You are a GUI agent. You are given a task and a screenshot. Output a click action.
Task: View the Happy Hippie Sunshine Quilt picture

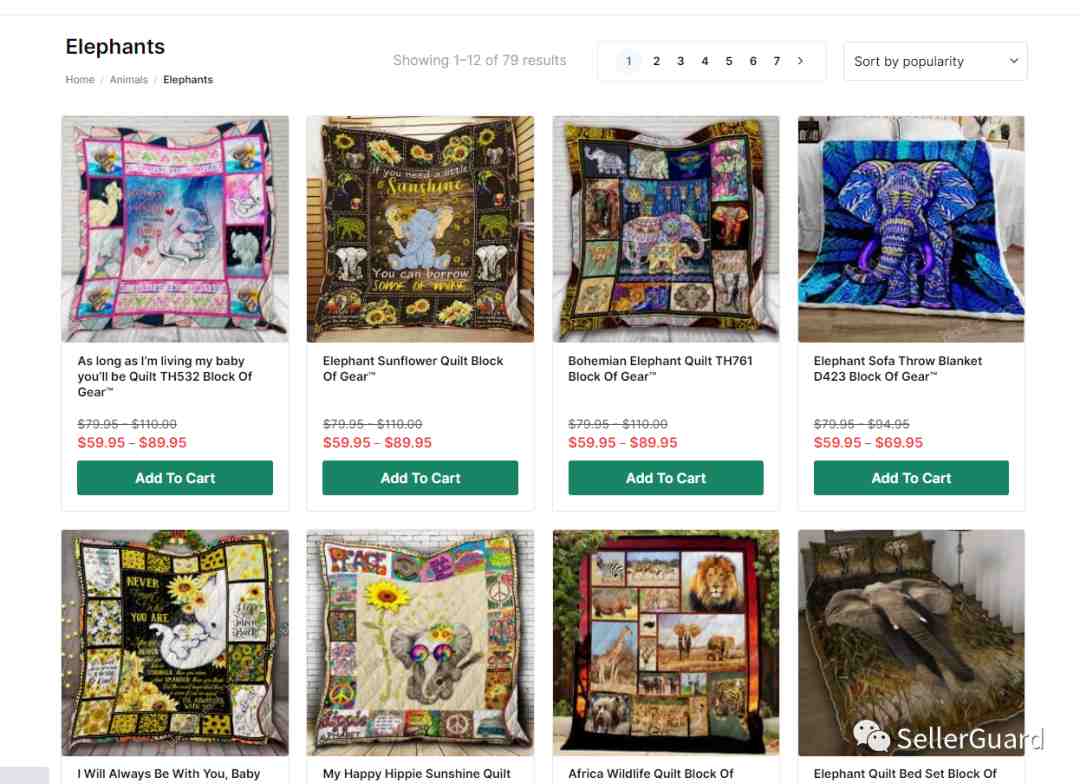[x=420, y=643]
